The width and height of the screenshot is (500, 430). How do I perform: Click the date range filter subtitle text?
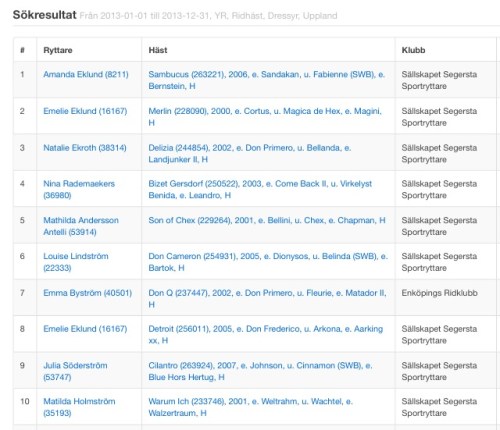pos(208,16)
